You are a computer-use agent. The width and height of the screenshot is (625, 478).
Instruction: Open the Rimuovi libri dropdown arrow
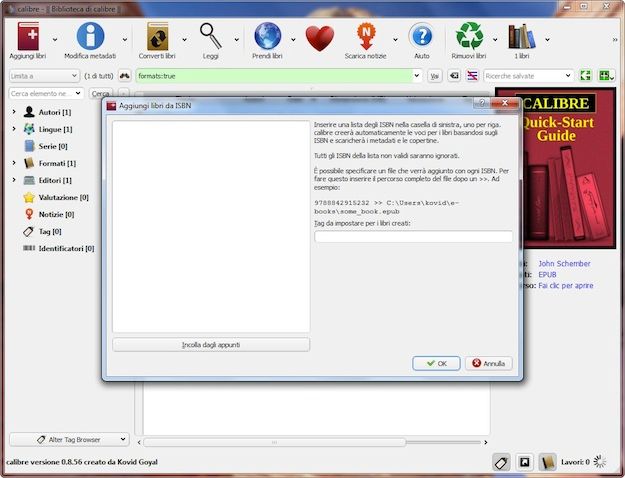tap(495, 39)
